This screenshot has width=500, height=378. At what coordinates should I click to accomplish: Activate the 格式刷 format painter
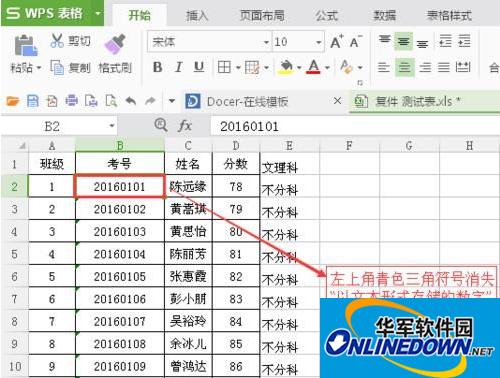tap(115, 55)
